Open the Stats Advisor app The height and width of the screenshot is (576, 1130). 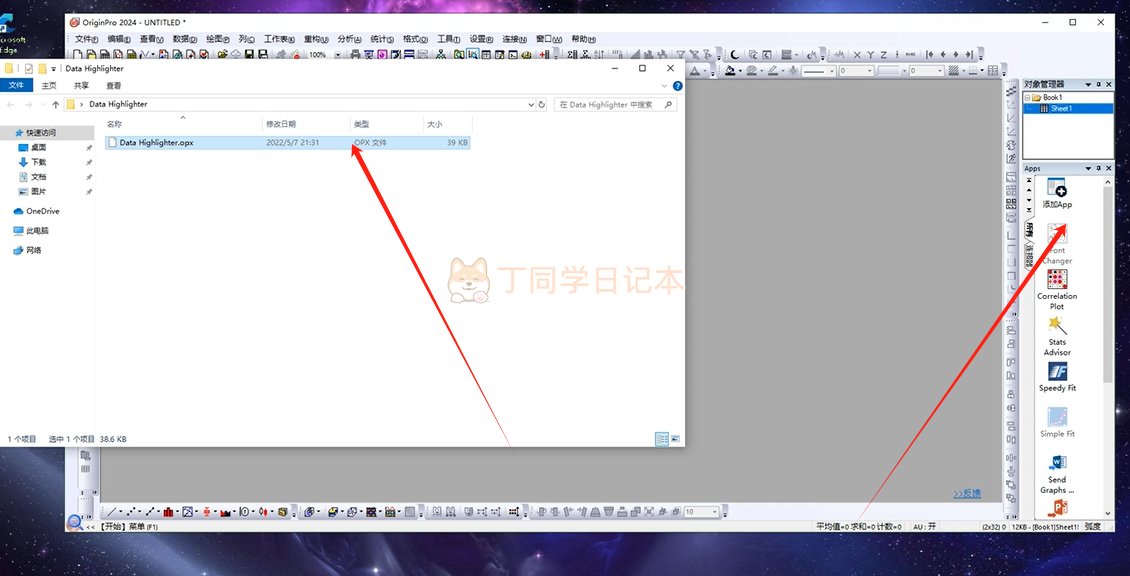(1057, 336)
